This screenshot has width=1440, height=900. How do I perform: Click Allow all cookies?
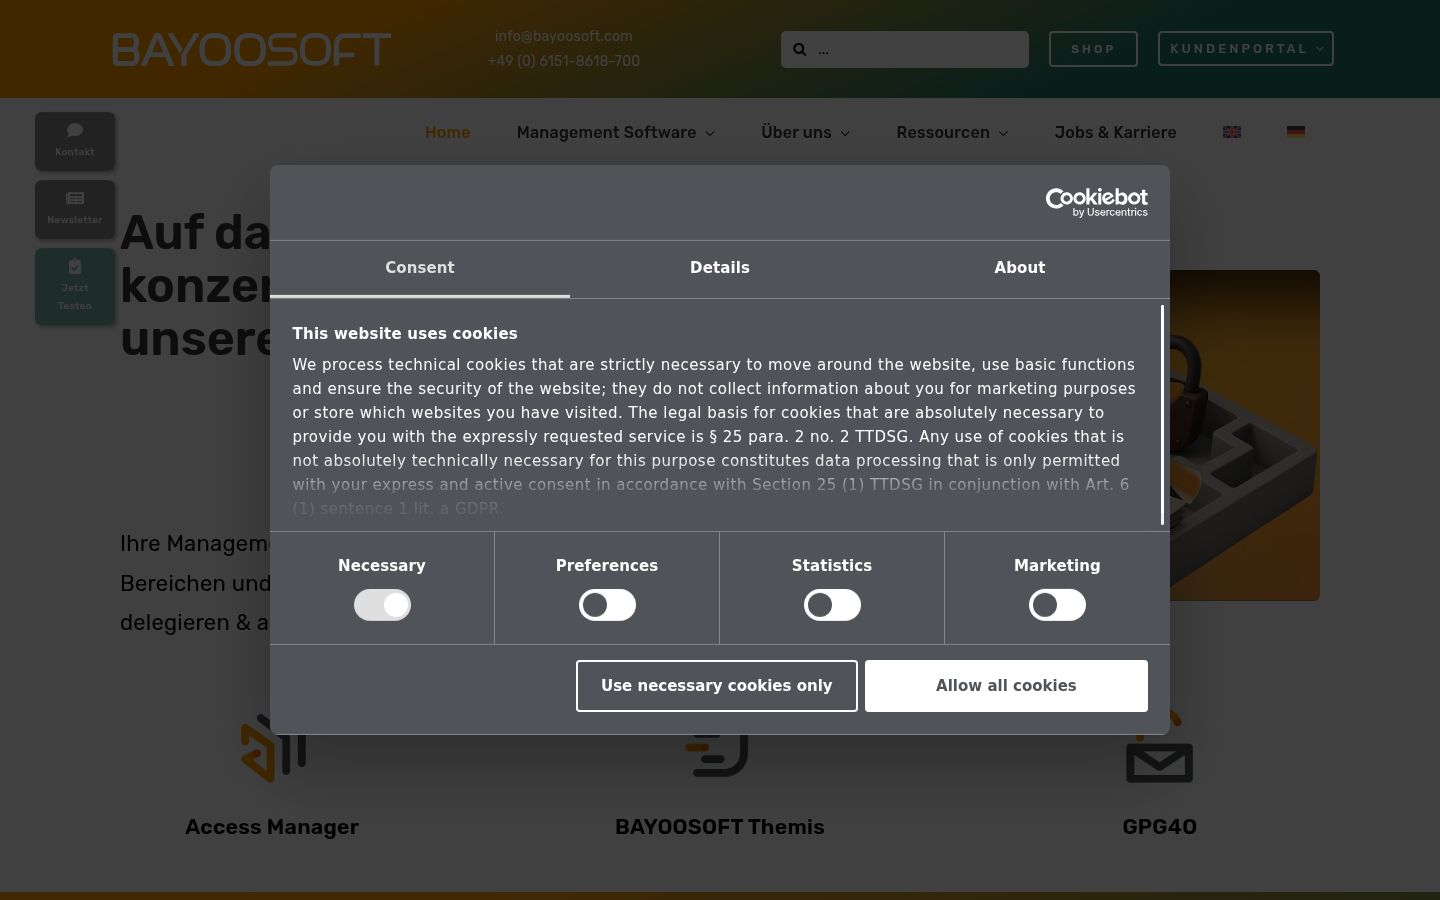pyautogui.click(x=1006, y=686)
